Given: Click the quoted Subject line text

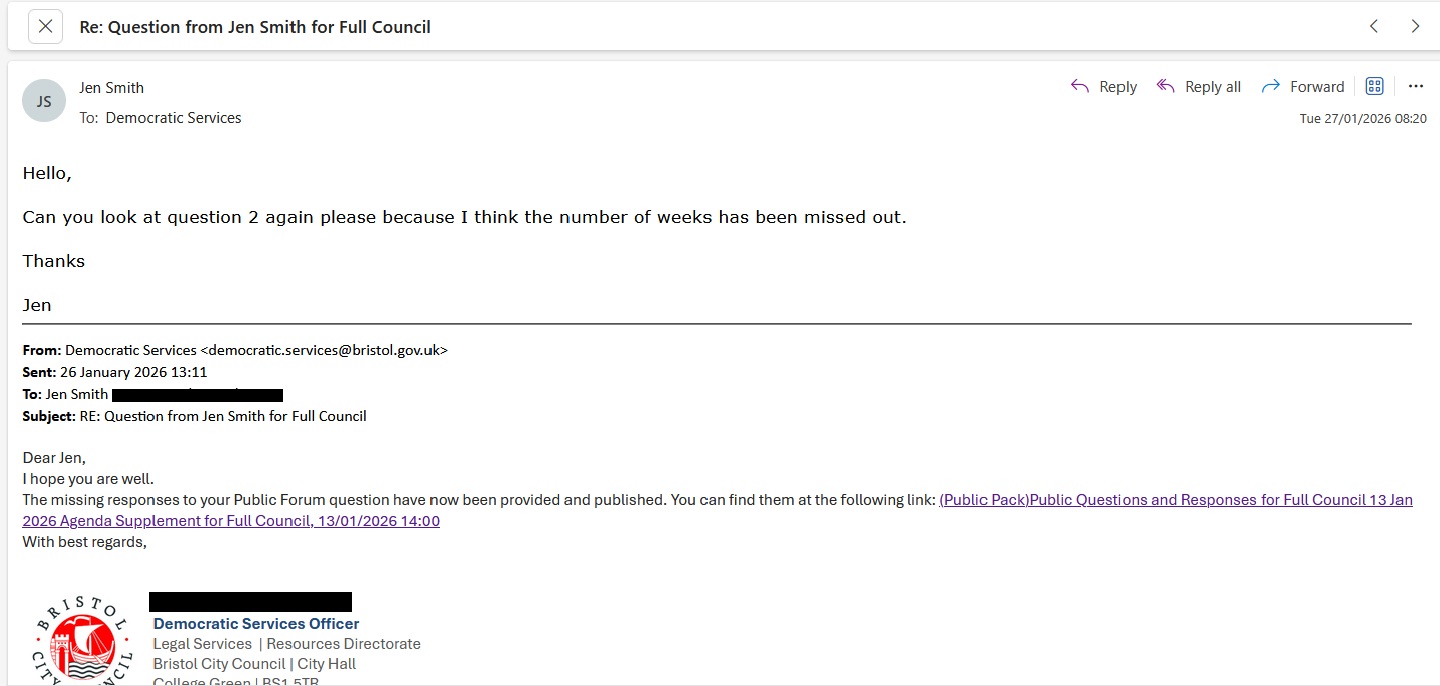Looking at the screenshot, I should pos(223,416).
